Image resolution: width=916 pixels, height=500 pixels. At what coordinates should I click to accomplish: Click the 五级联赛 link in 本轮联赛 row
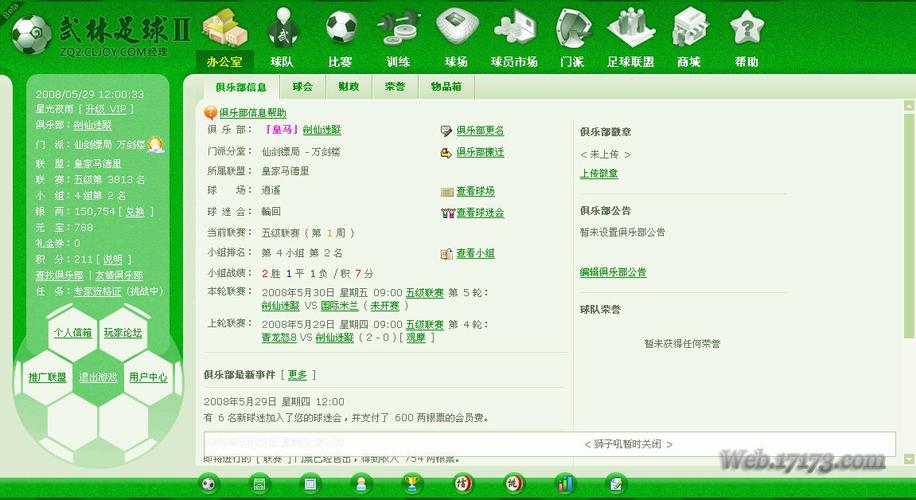[425, 293]
